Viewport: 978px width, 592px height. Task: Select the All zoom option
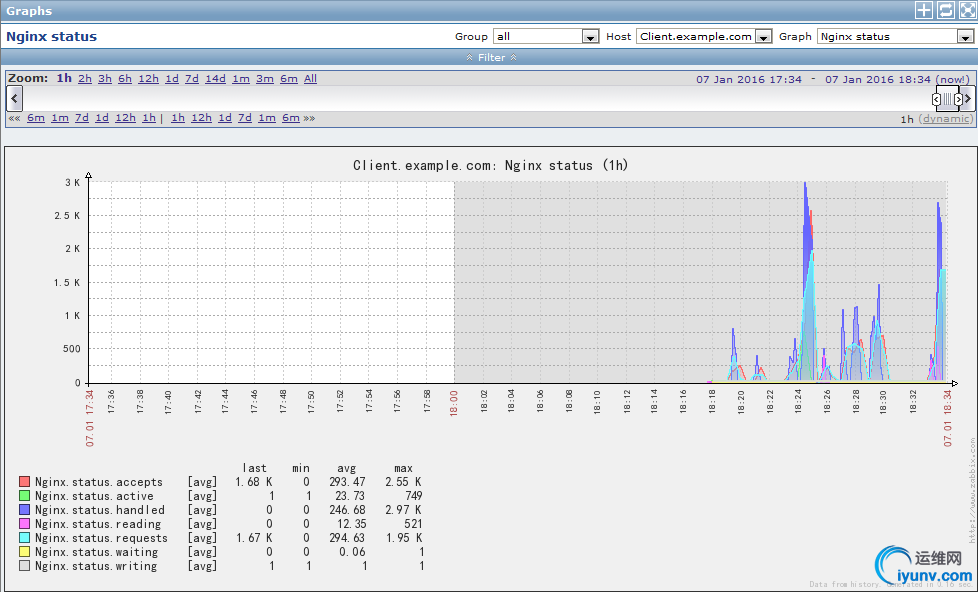[310, 79]
